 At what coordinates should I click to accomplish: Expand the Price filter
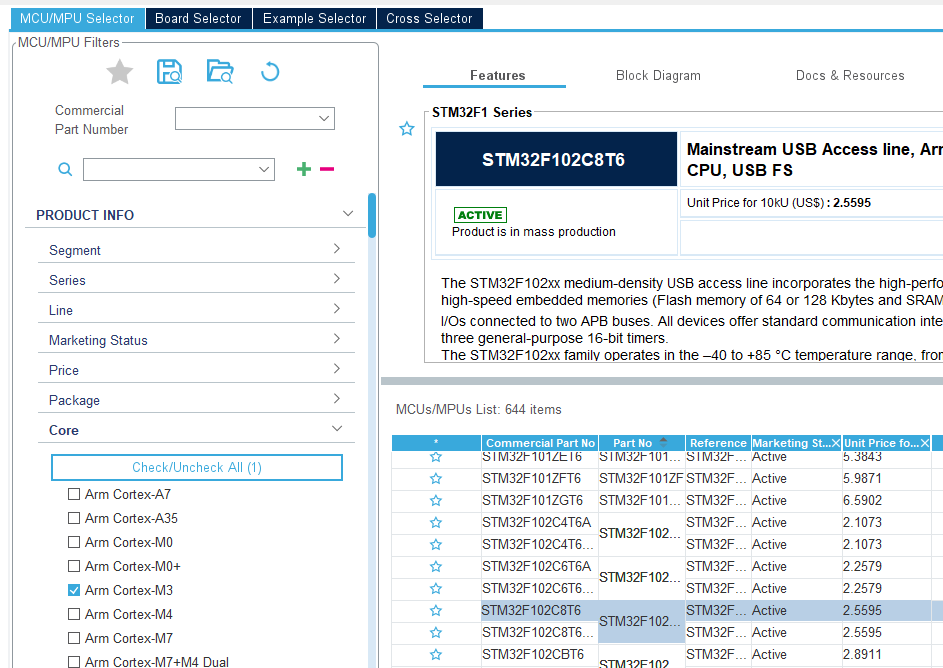click(x=337, y=369)
